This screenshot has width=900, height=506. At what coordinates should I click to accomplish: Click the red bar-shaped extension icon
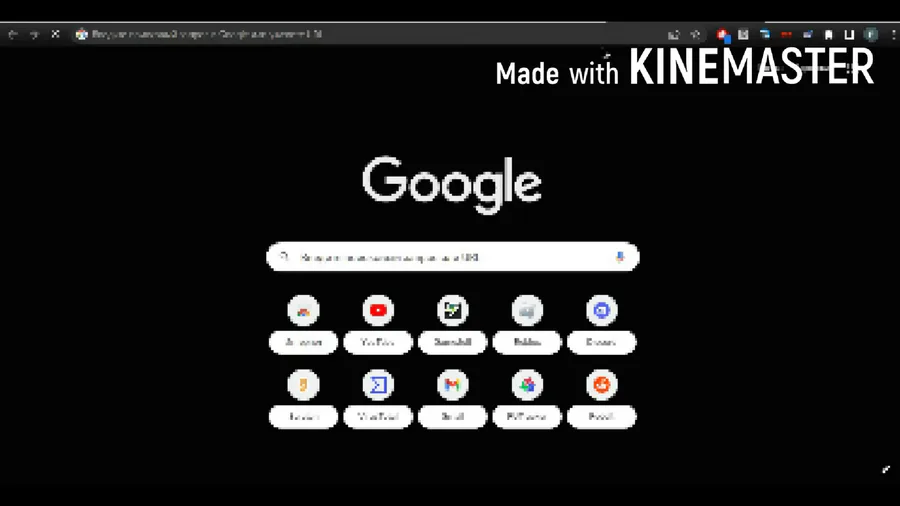(x=786, y=35)
